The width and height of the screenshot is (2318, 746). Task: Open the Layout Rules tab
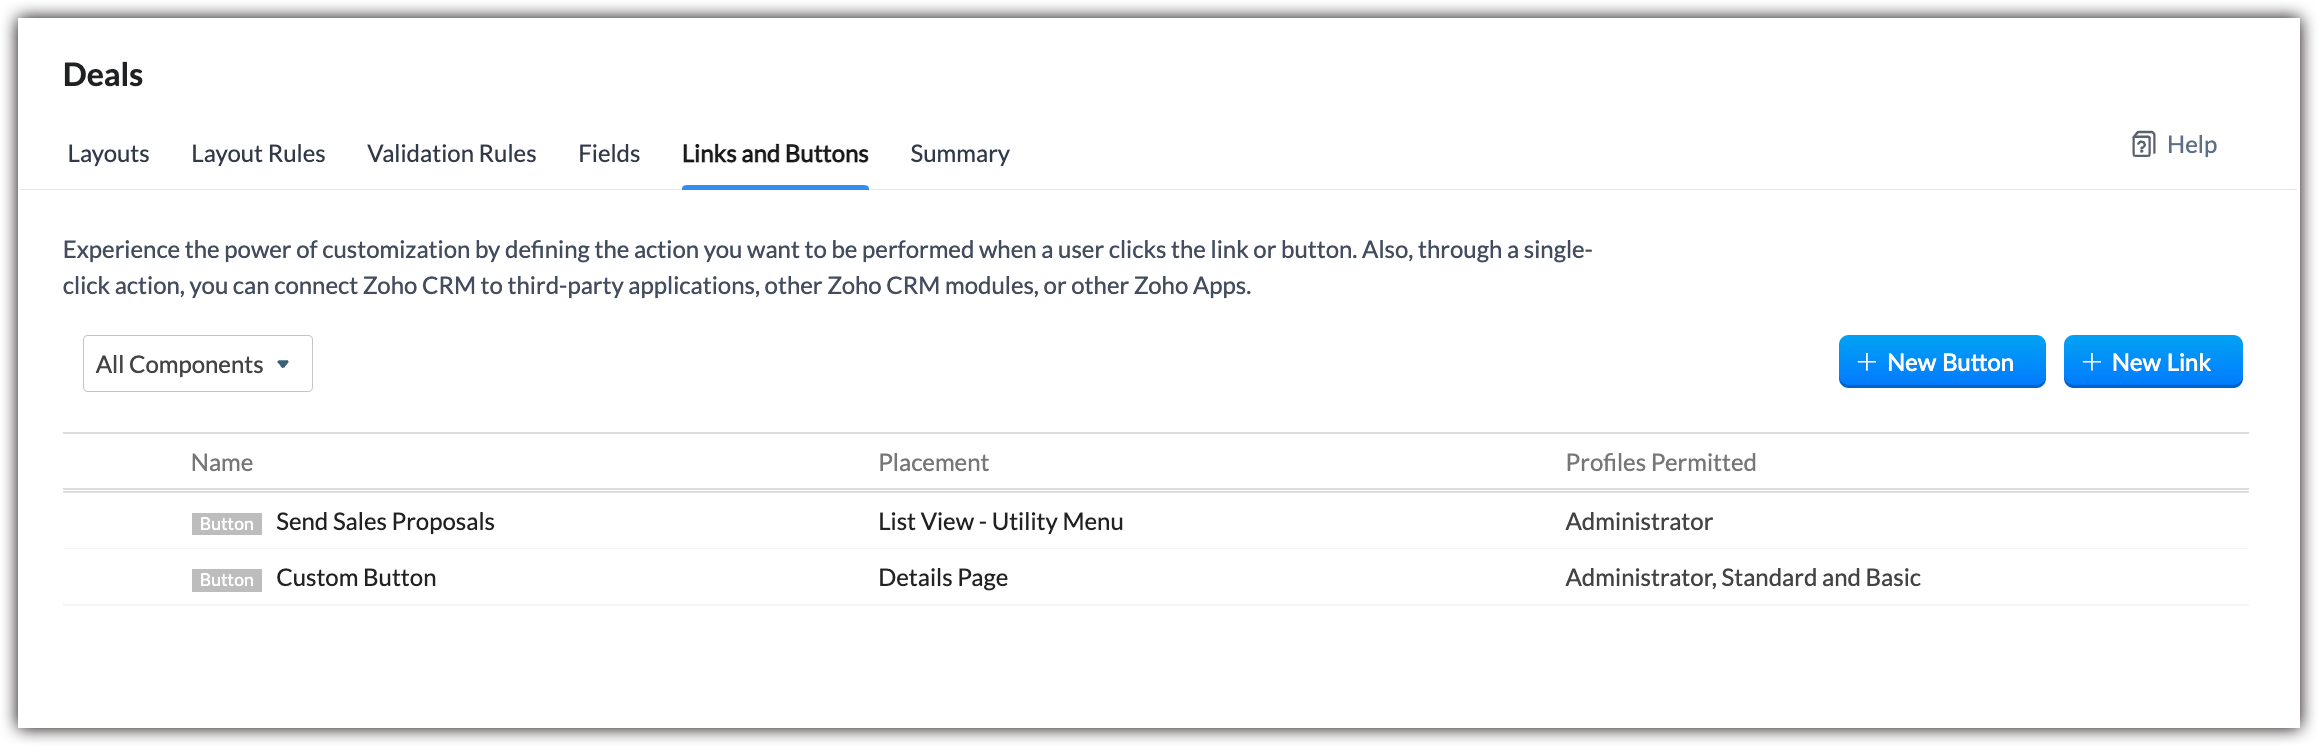coord(258,154)
